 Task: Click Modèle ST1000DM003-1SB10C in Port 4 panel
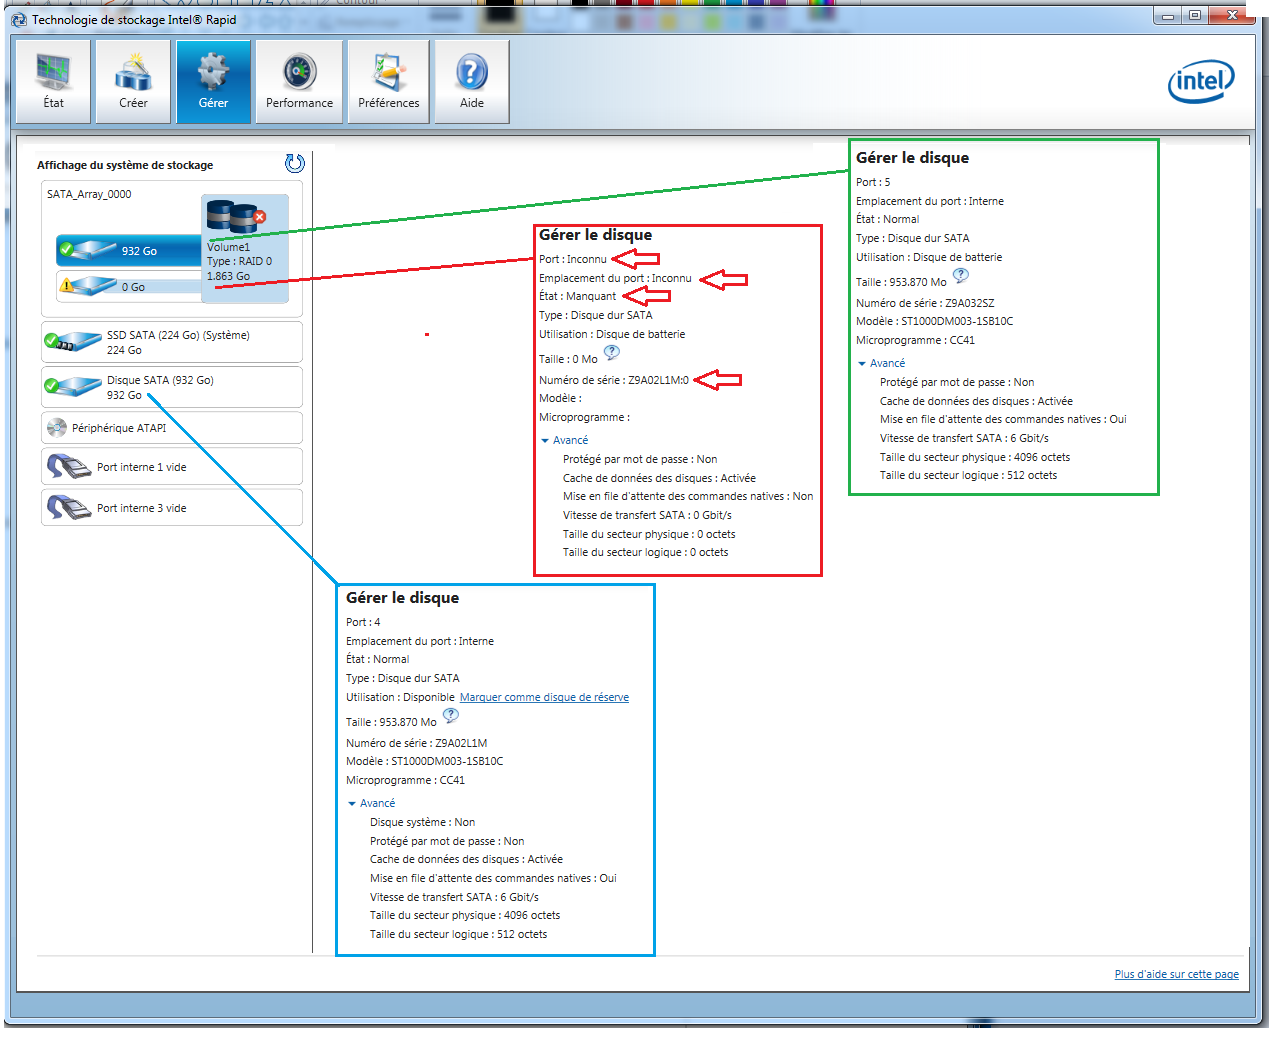click(x=425, y=761)
